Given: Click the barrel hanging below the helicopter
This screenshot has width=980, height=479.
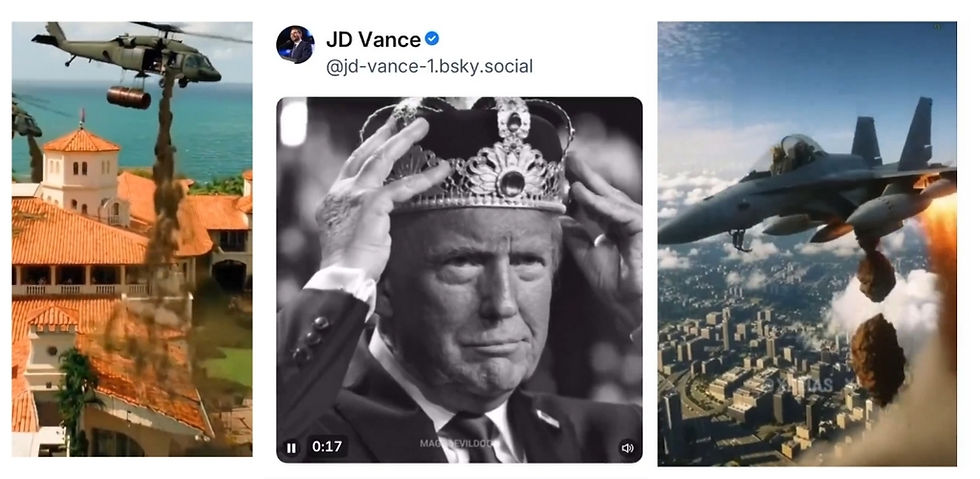Looking at the screenshot, I should [x=128, y=97].
